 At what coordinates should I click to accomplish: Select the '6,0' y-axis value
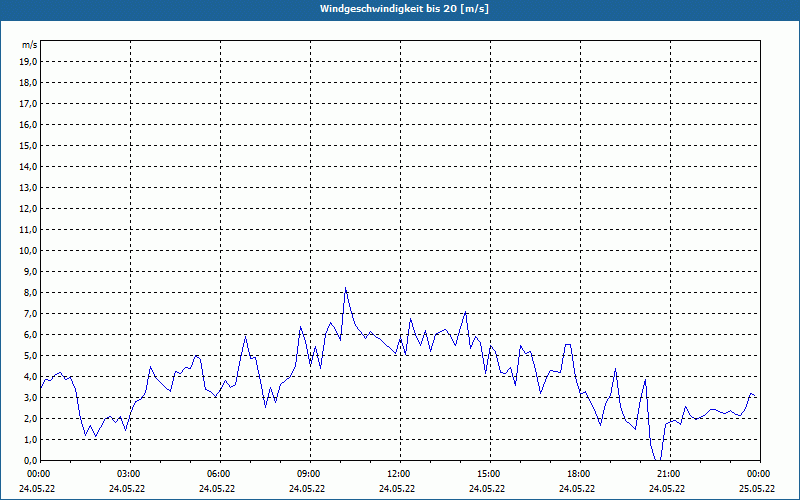click(x=30, y=335)
